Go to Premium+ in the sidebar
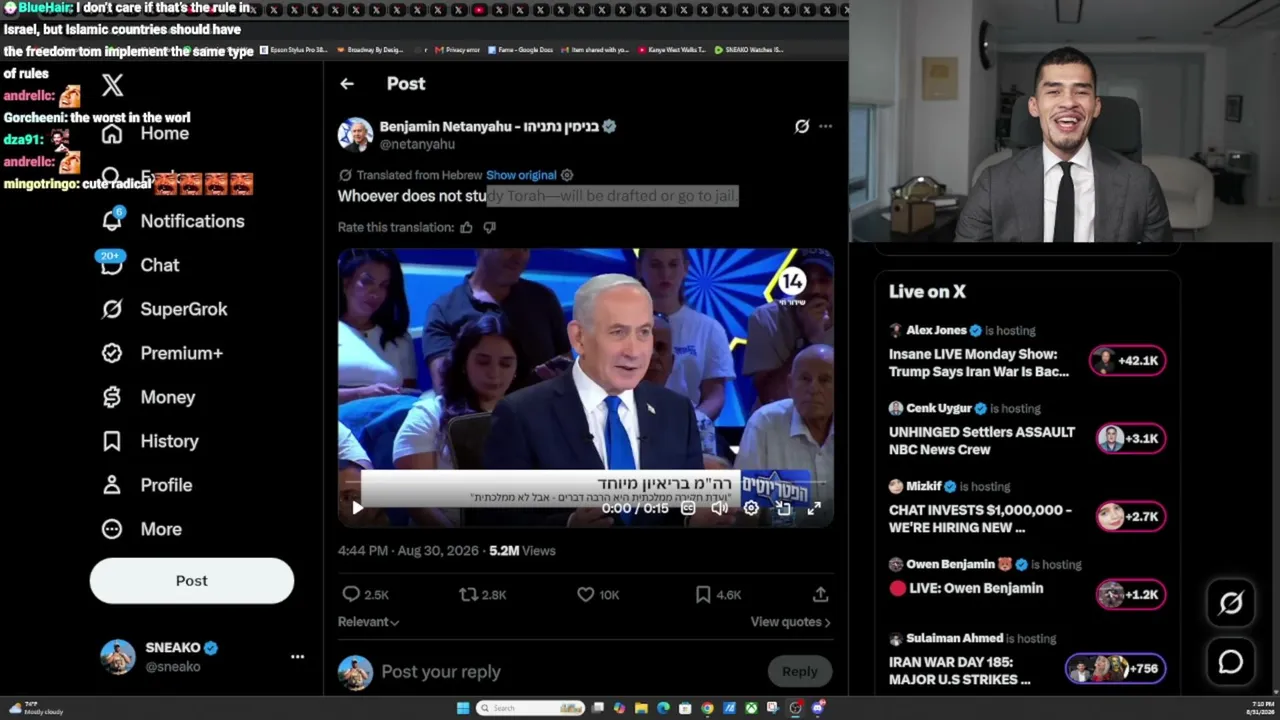This screenshot has width=1280, height=720. pos(162,353)
